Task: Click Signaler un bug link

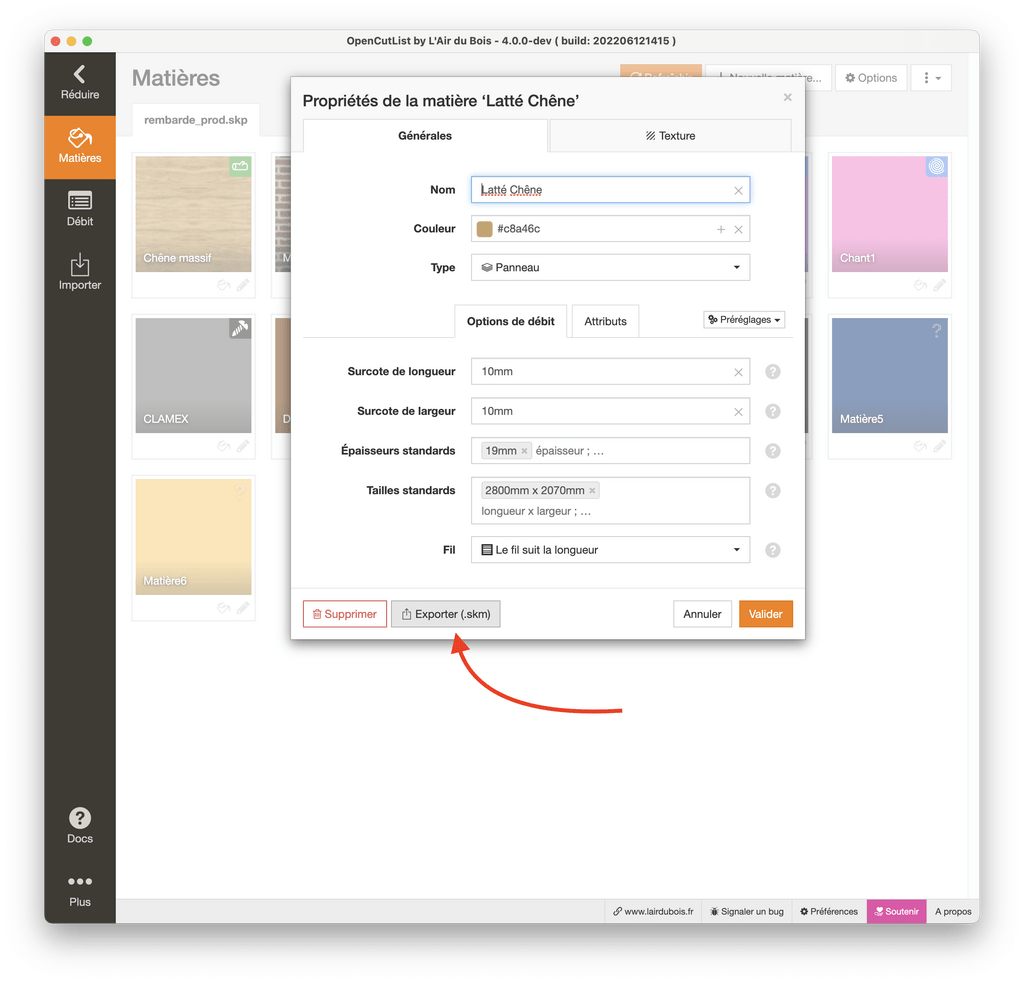Action: point(746,911)
